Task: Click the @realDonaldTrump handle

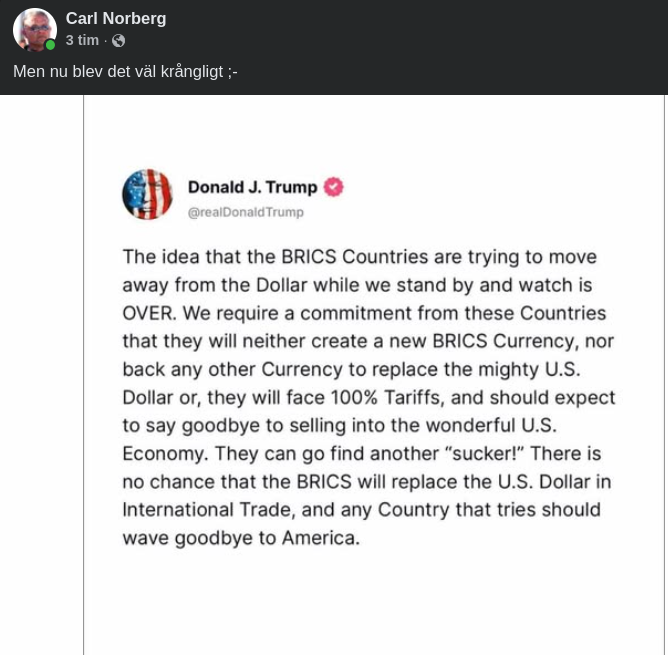Action: coord(245,212)
